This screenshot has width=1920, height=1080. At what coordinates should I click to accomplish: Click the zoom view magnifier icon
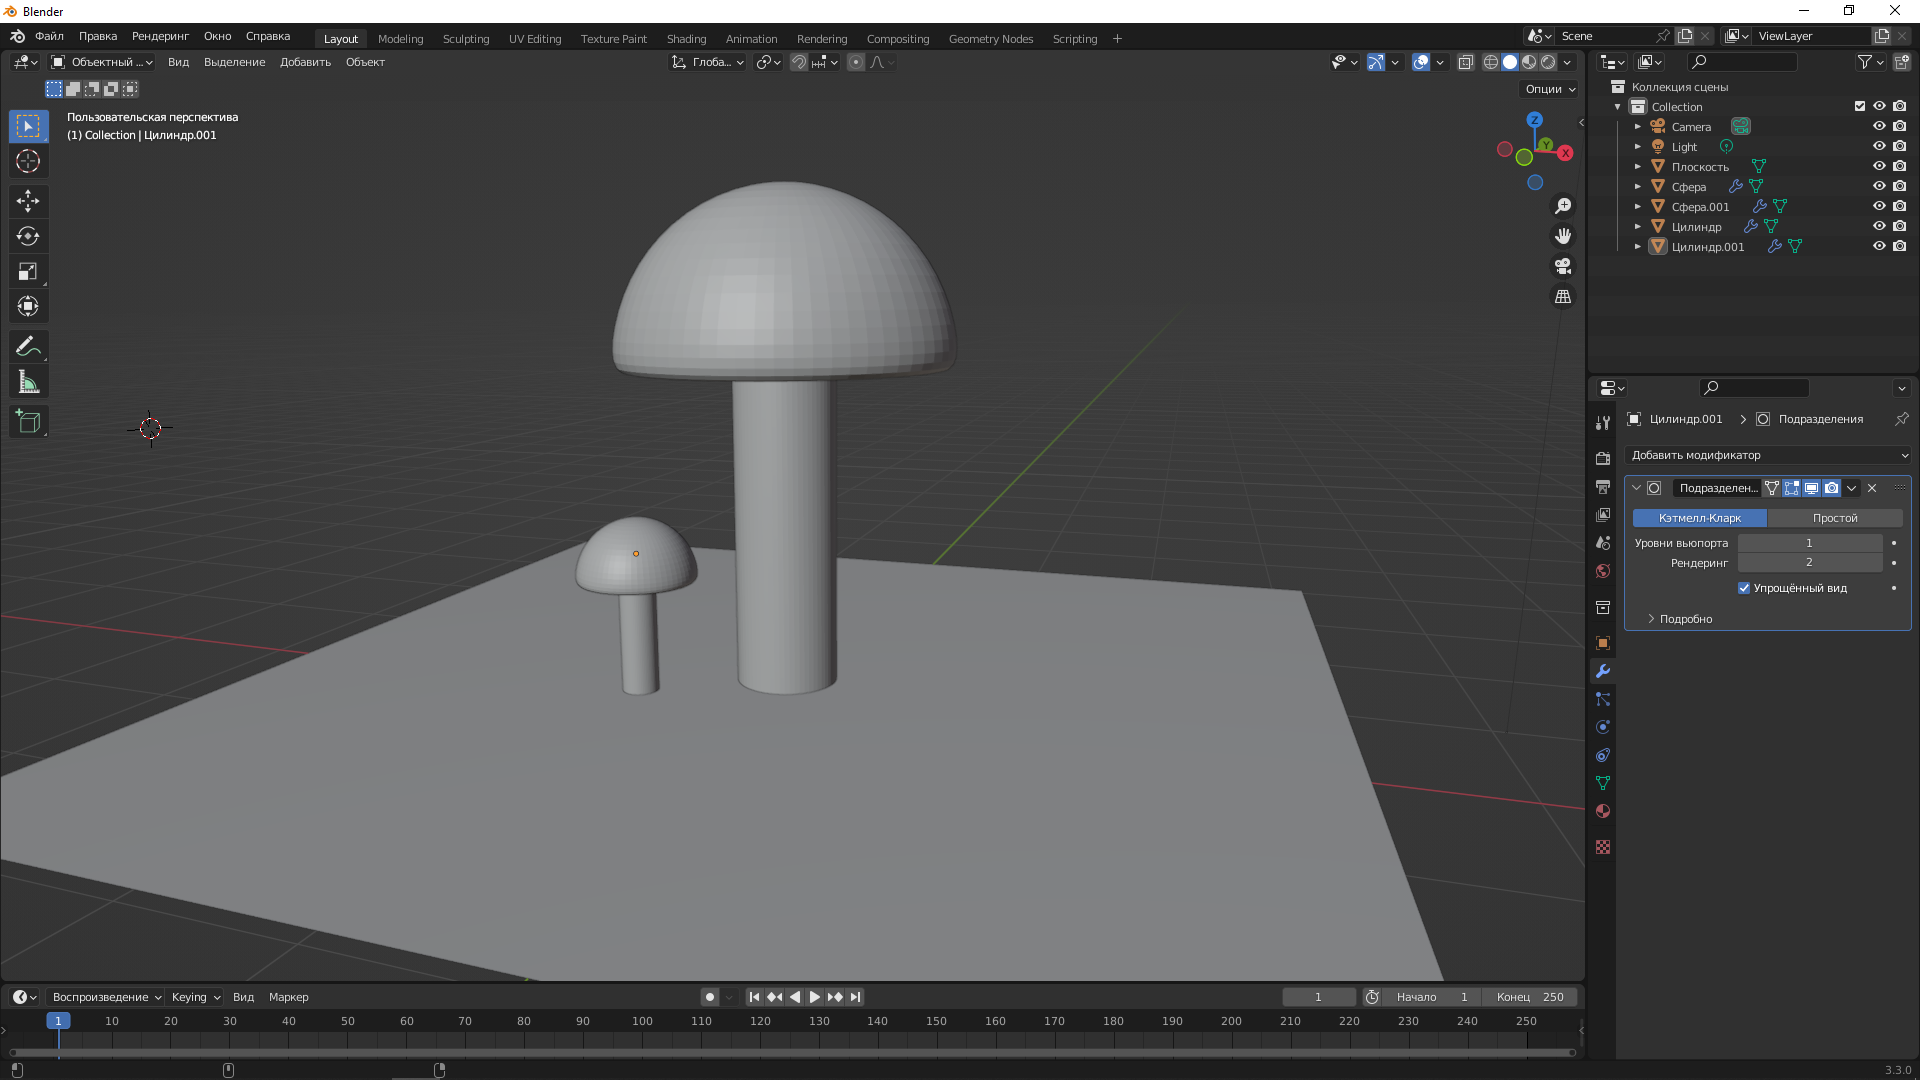pyautogui.click(x=1563, y=206)
